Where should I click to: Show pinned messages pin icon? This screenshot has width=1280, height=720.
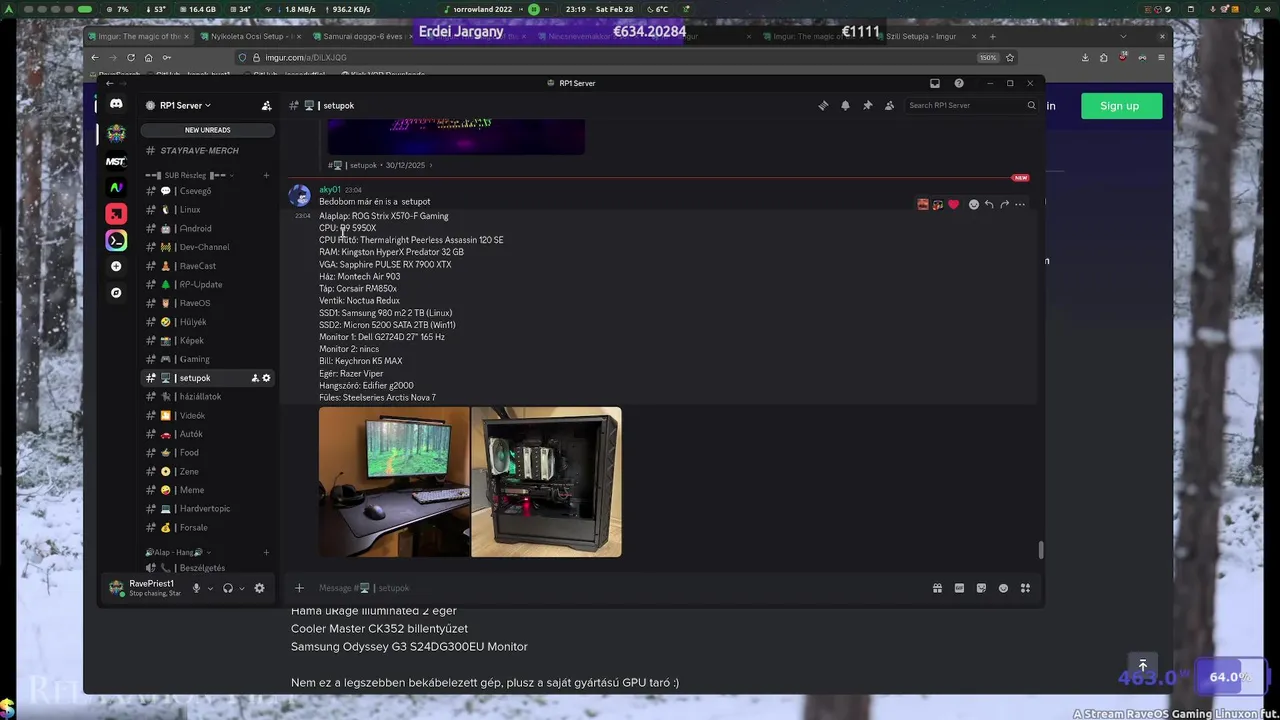point(867,105)
